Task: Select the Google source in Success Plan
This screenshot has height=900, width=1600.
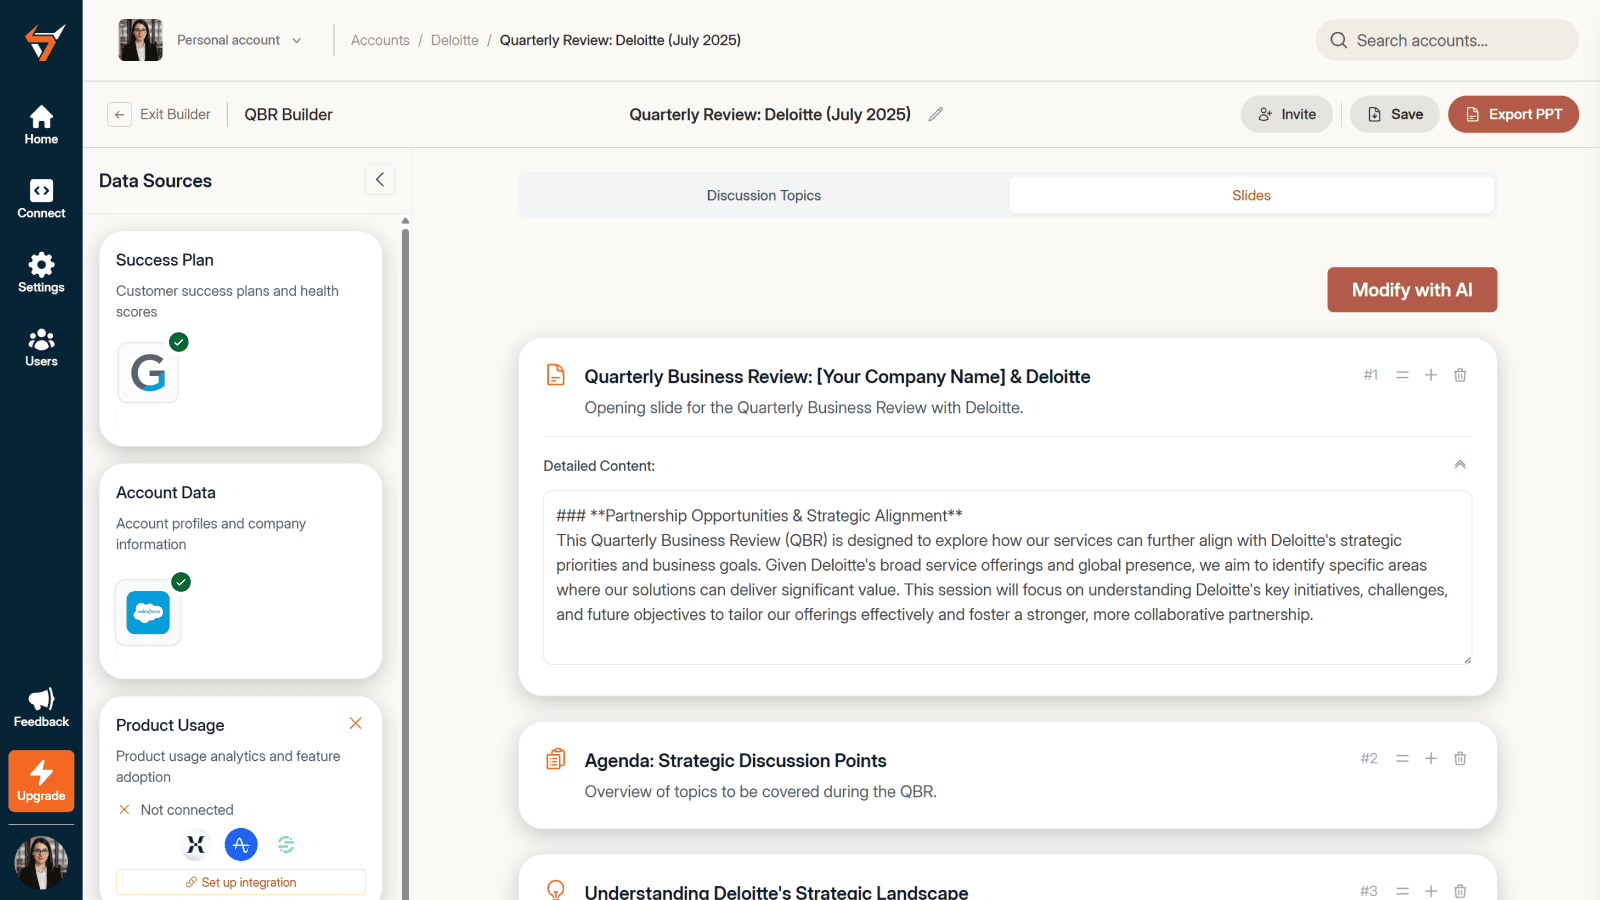Action: pyautogui.click(x=148, y=373)
